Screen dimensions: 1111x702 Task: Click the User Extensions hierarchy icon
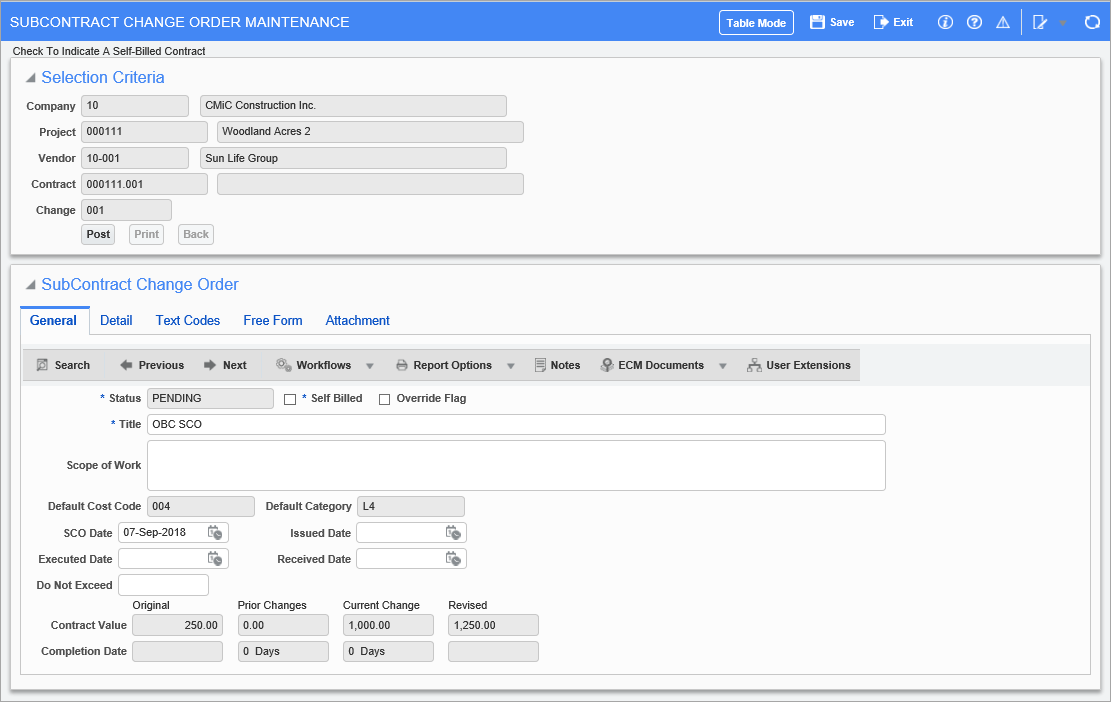pos(754,365)
